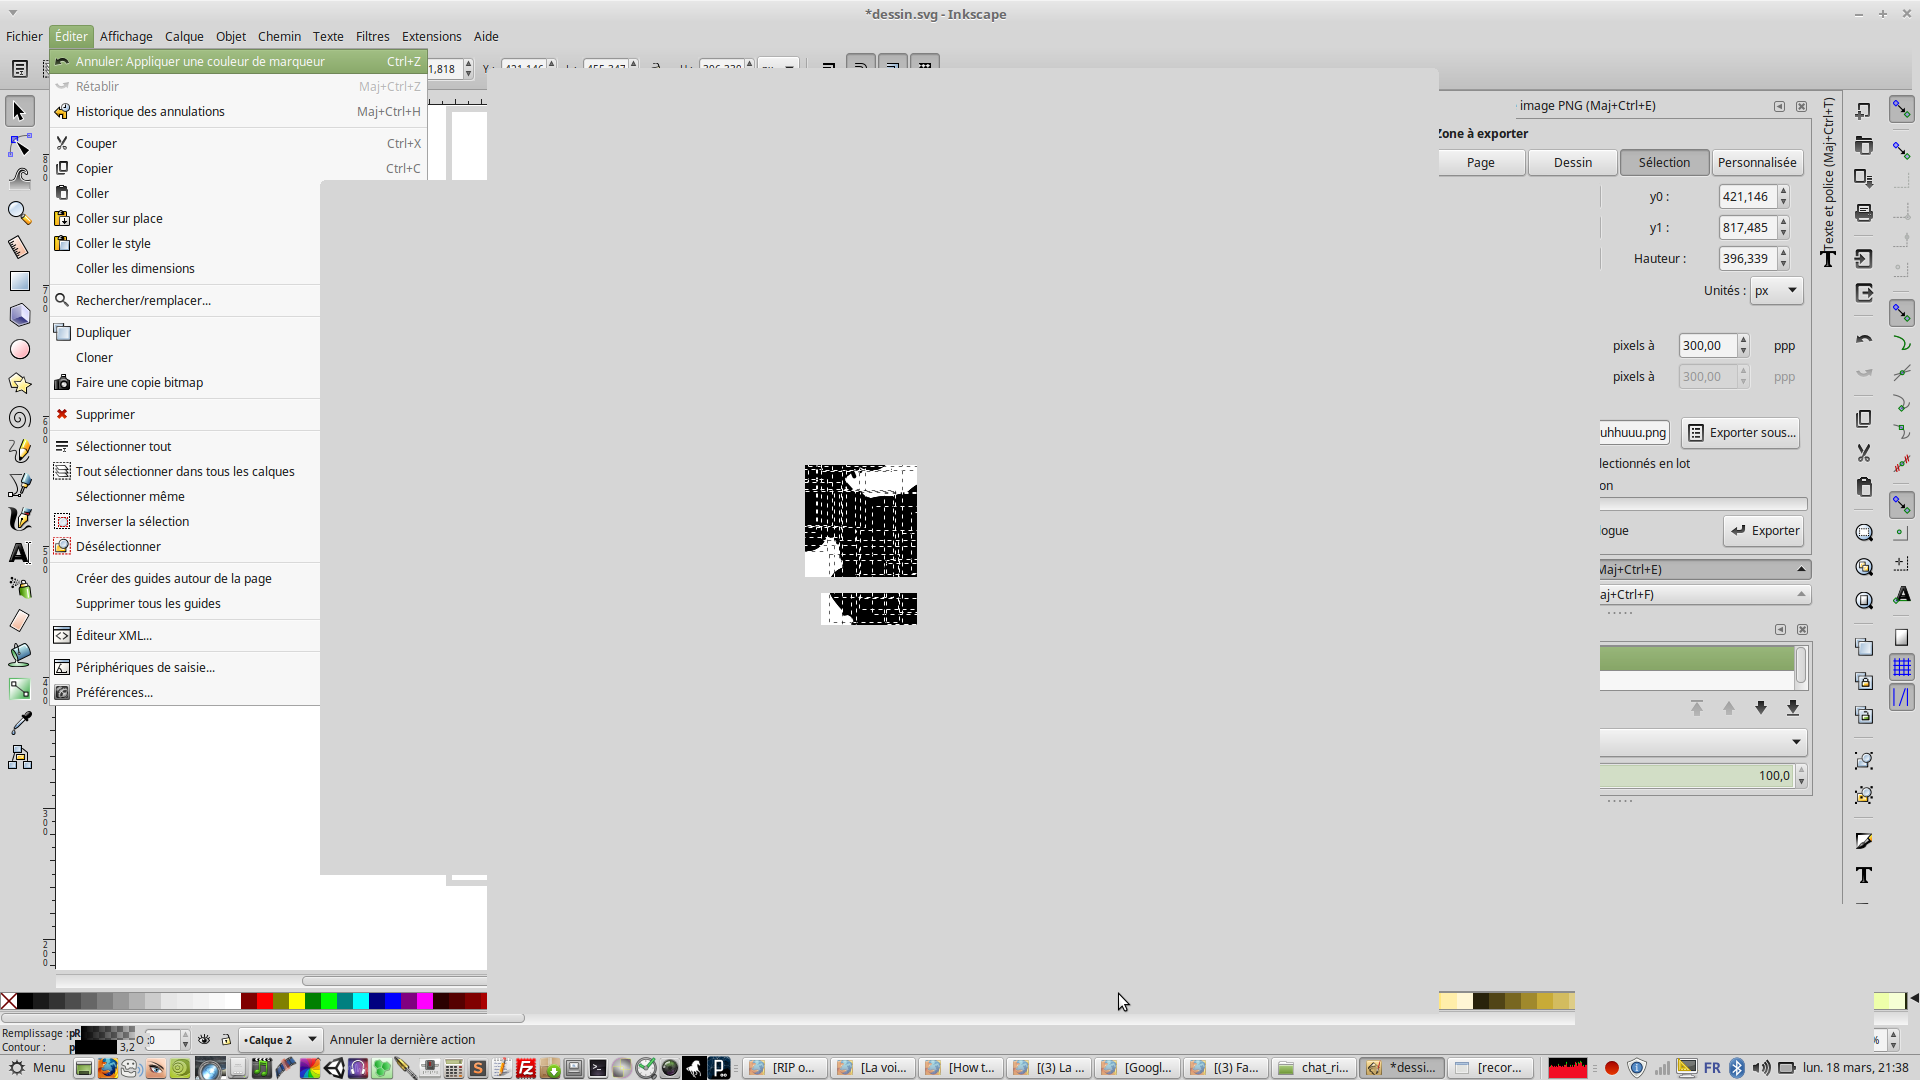Click the Exporter sous... button
The image size is (1920, 1080).
[x=1741, y=433]
